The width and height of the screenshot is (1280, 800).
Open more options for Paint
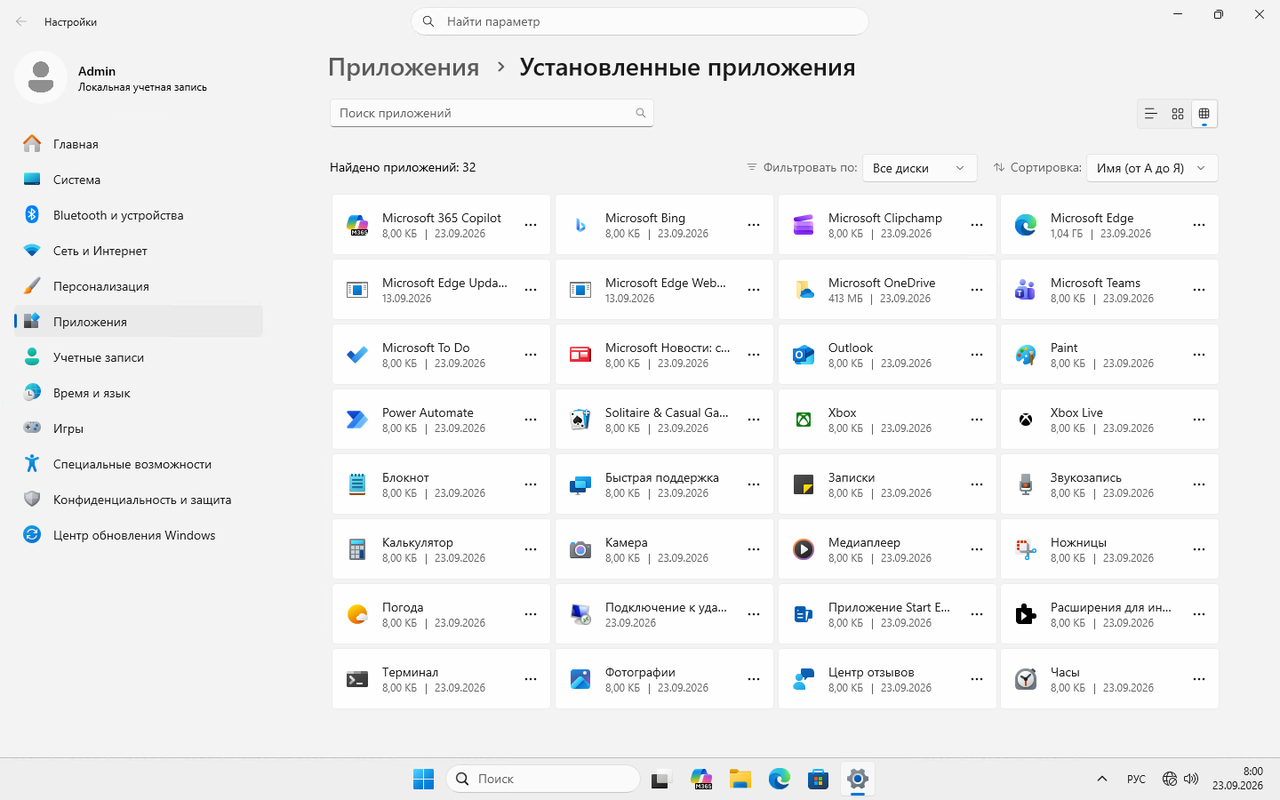(1199, 355)
